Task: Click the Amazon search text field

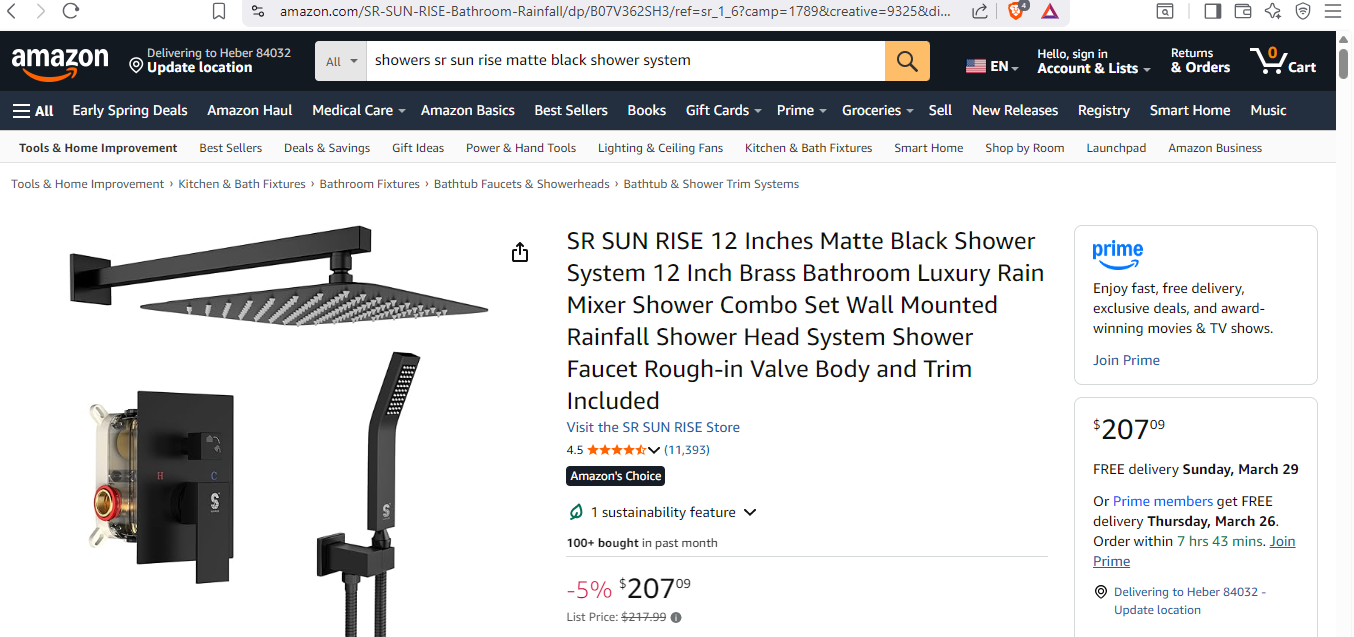Action: pyautogui.click(x=625, y=61)
